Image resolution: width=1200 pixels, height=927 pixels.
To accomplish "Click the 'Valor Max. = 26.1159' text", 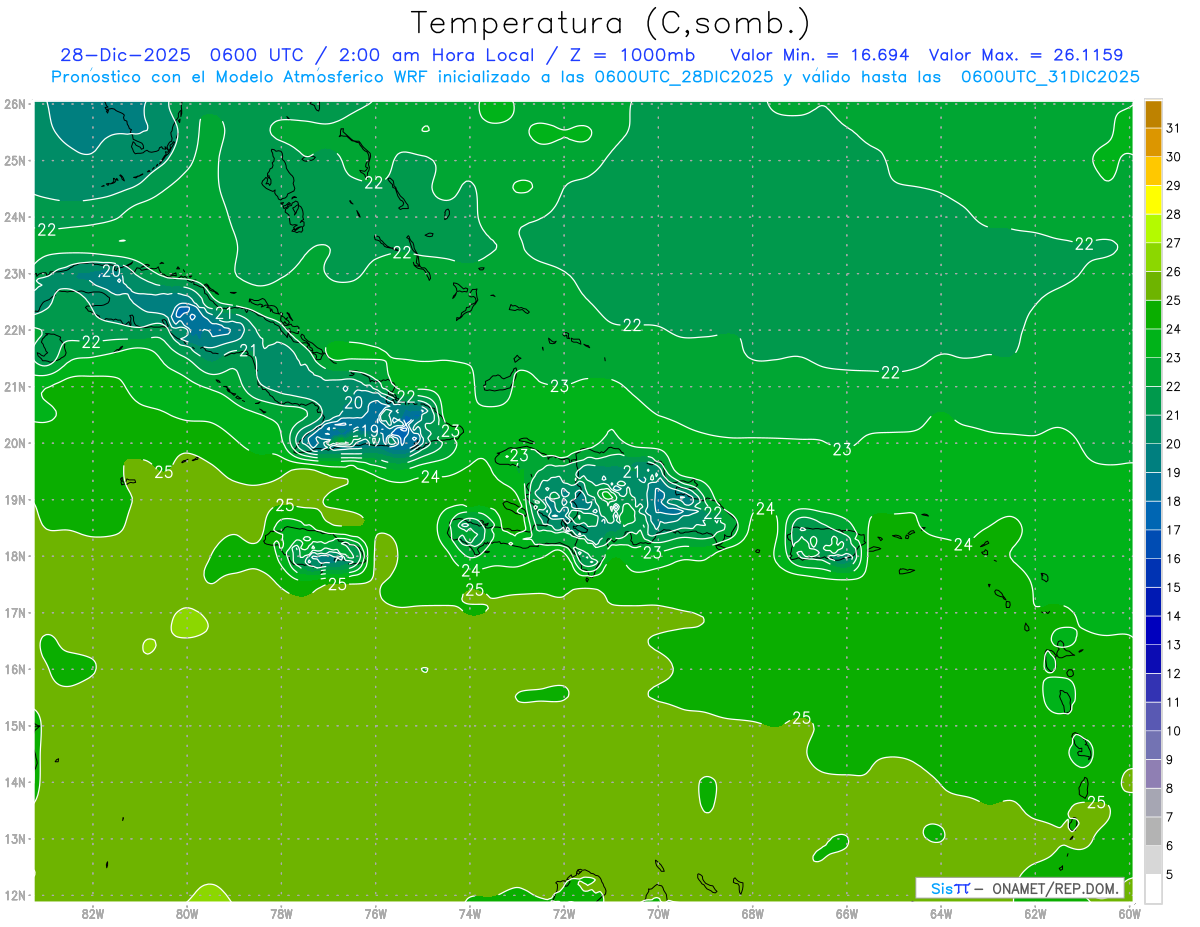I will 1026,55.
